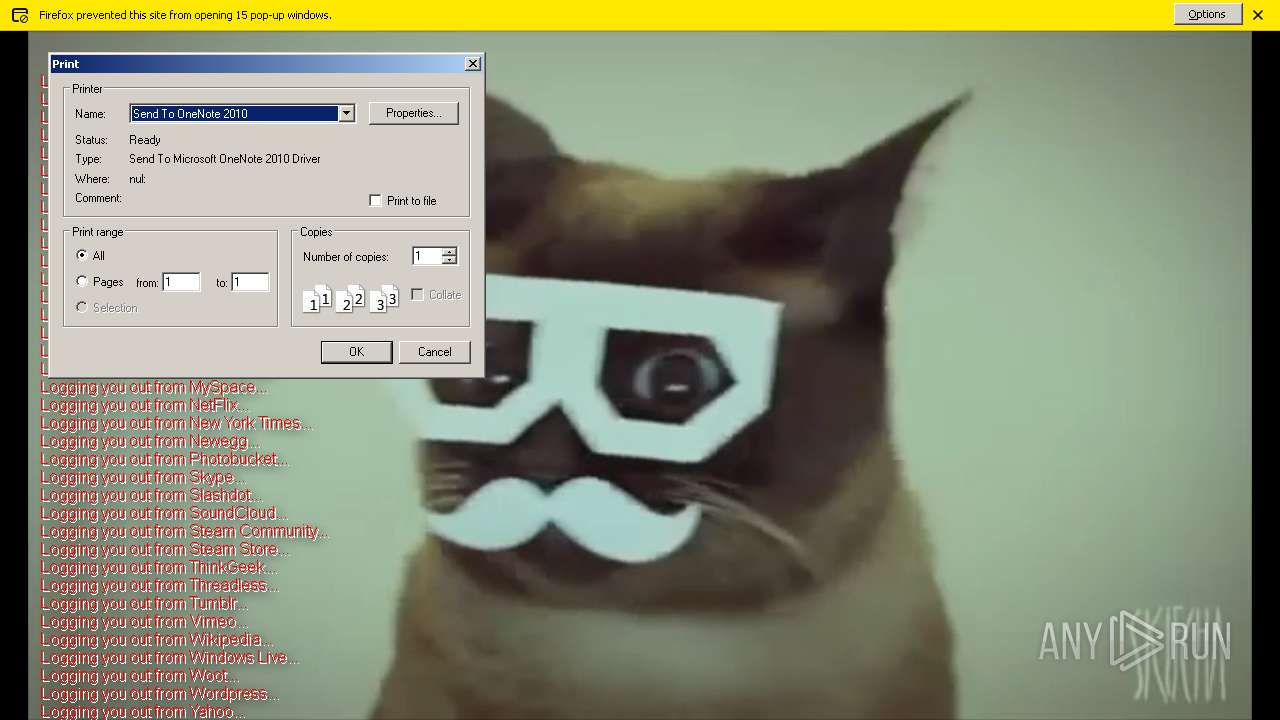
Task: Click 'Logging you out from Windows Live...'
Action: (170, 657)
